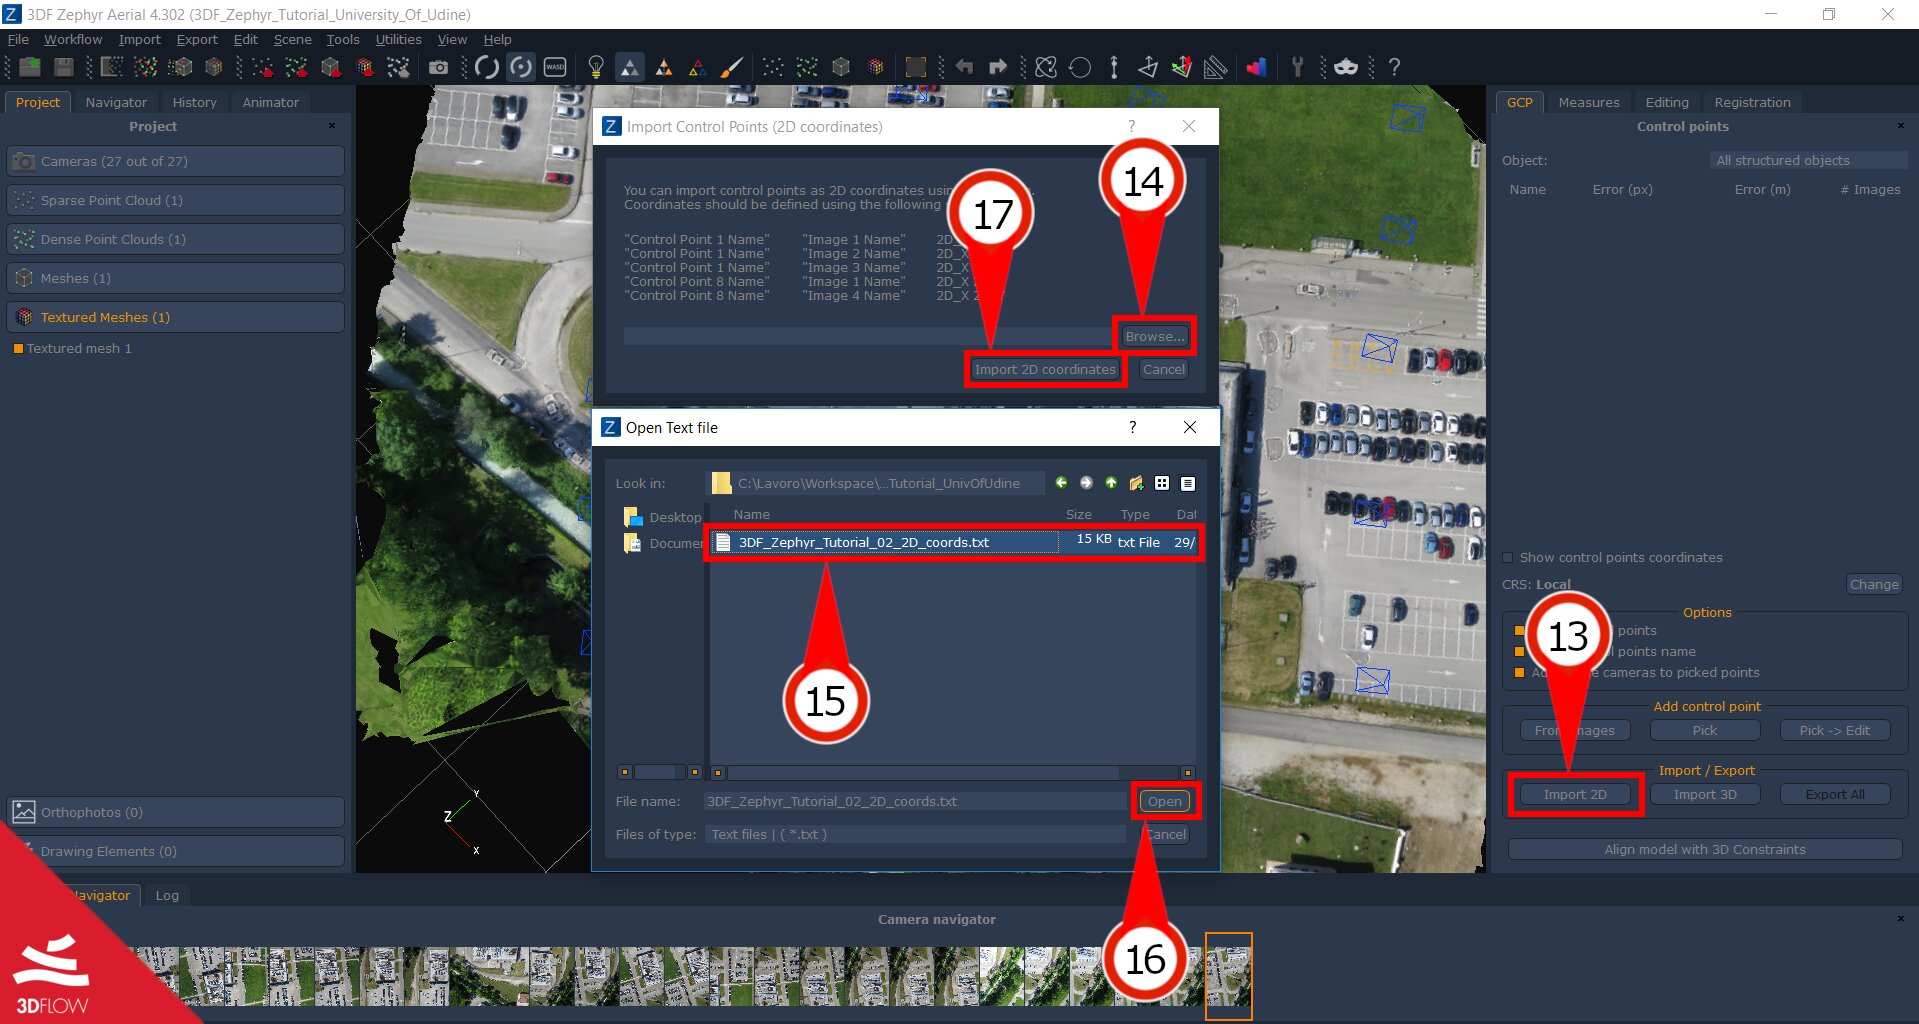Create new folder in file dialog
The image size is (1919, 1024).
point(1137,483)
